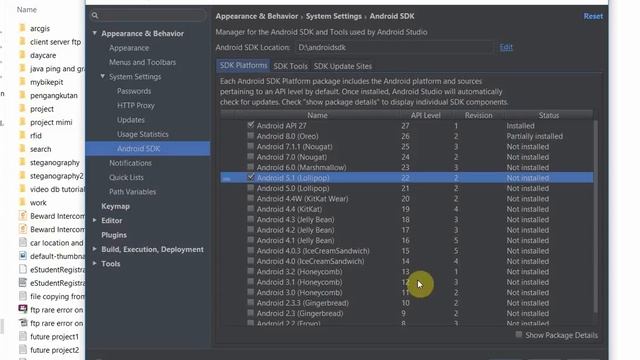Open Updates settings page
640x360 pixels.
coord(131,120)
